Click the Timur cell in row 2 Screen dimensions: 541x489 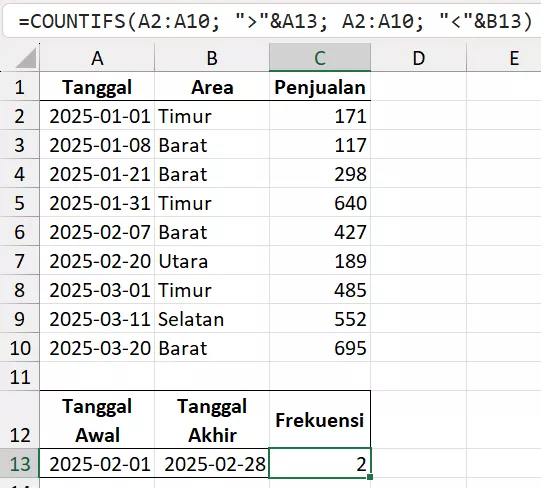(212, 116)
